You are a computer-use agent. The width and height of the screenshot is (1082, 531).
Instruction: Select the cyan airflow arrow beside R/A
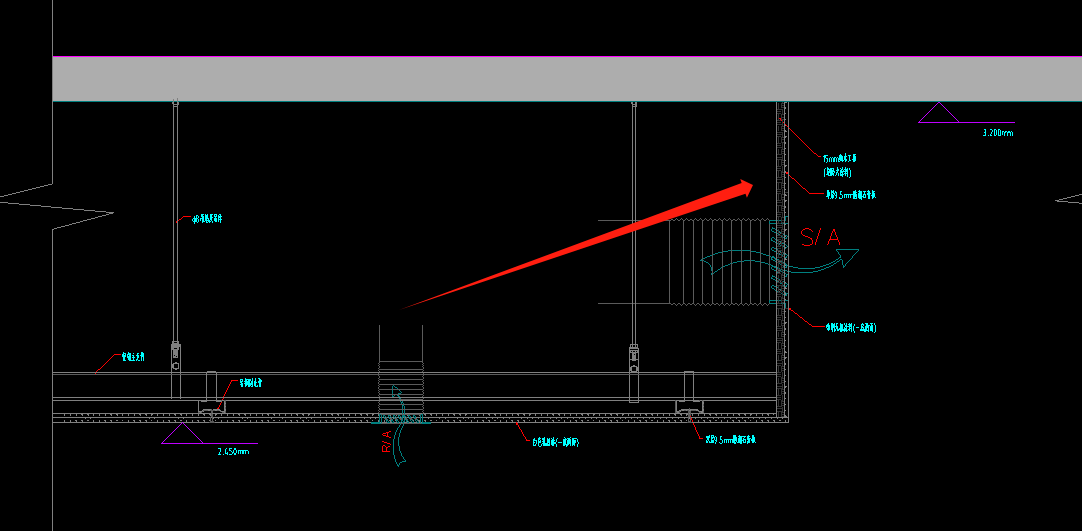click(x=399, y=425)
